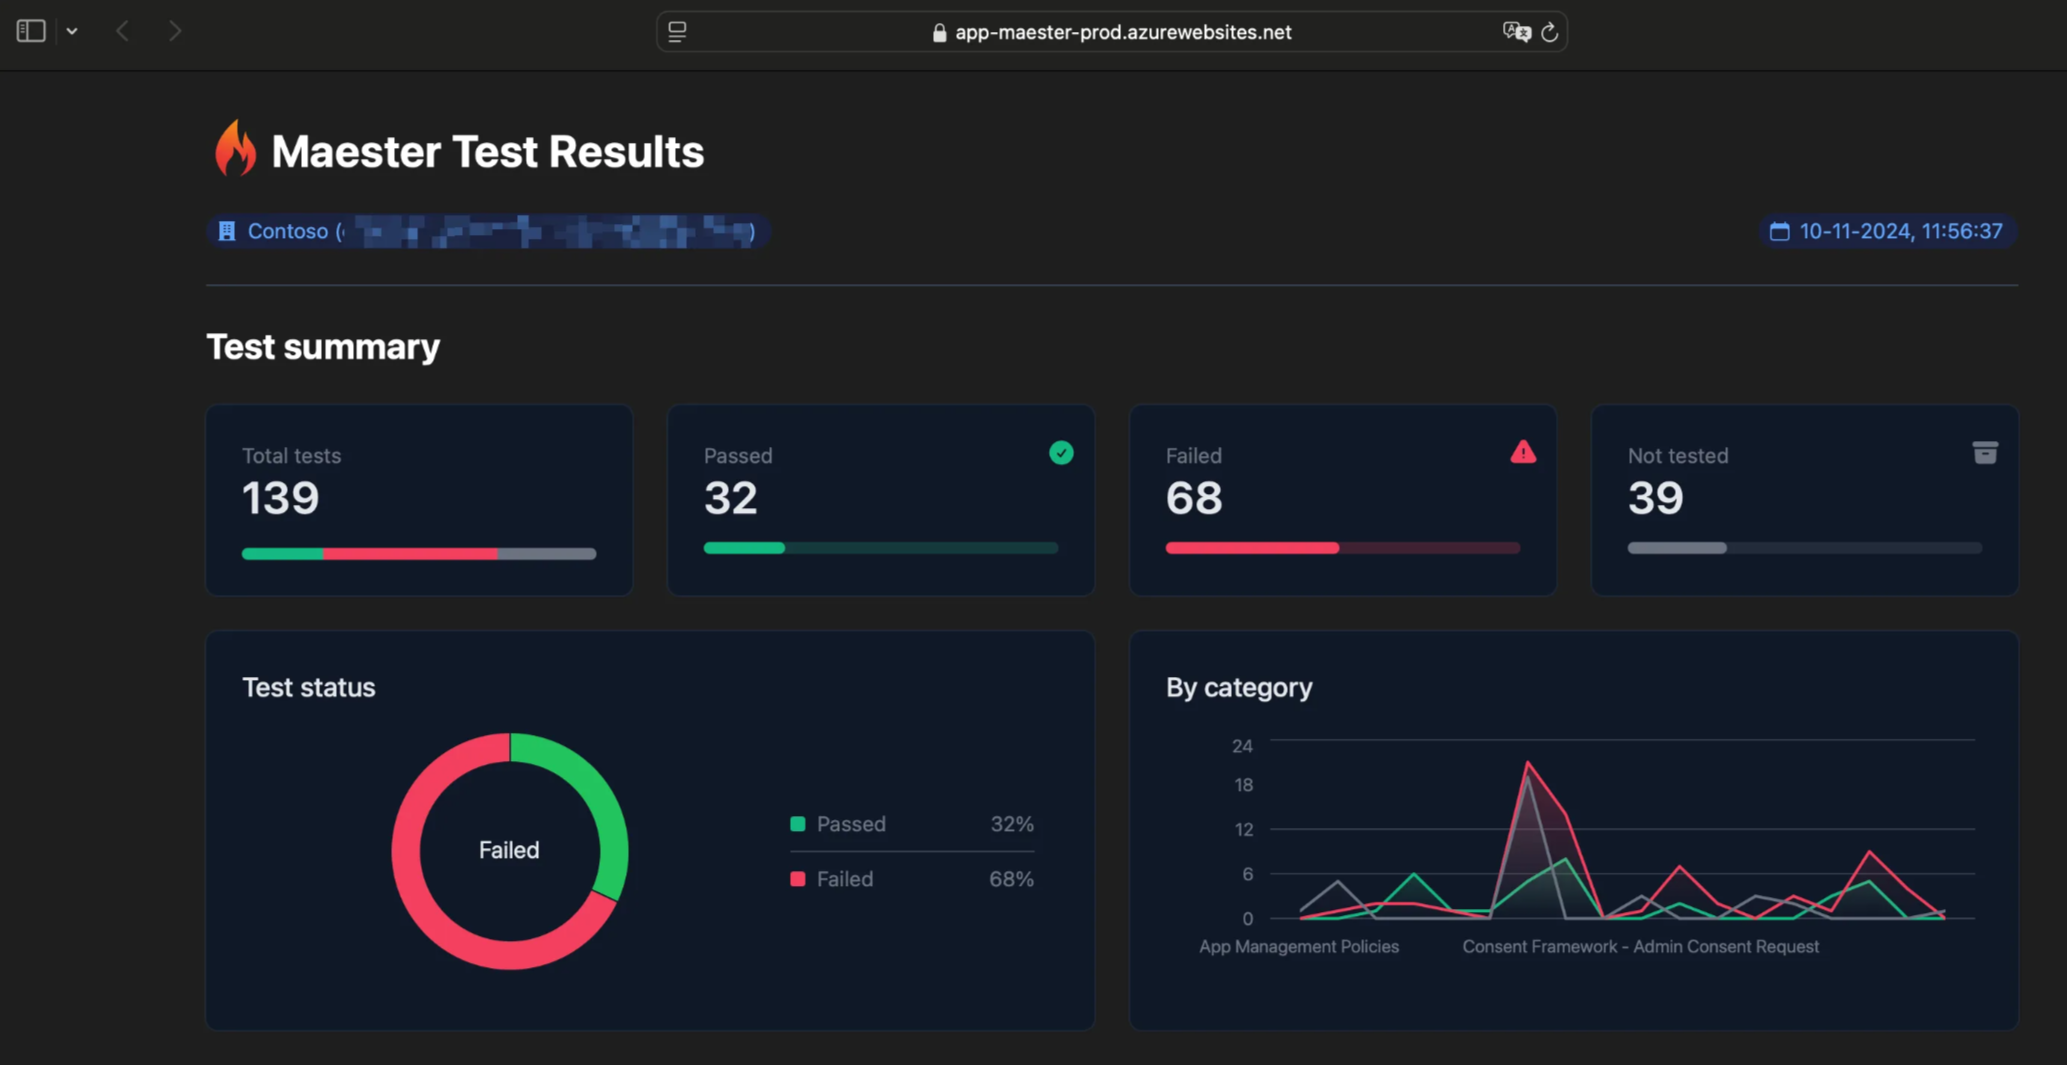
Task: Go forward using the browser forward arrow
Action: (175, 31)
